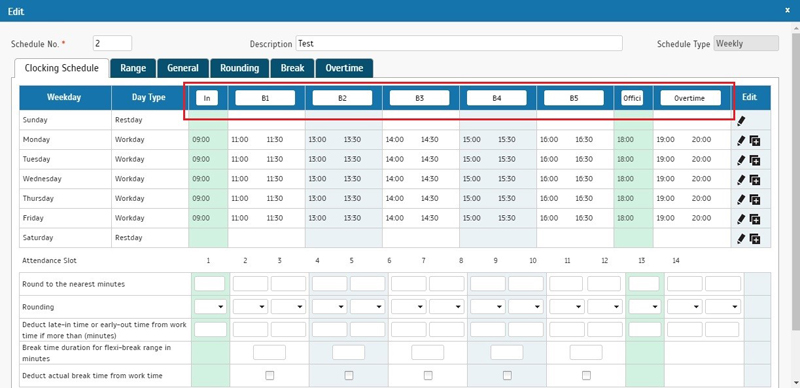Click the duplicate icon for Friday
This screenshot has width=800, height=388.
click(755, 220)
